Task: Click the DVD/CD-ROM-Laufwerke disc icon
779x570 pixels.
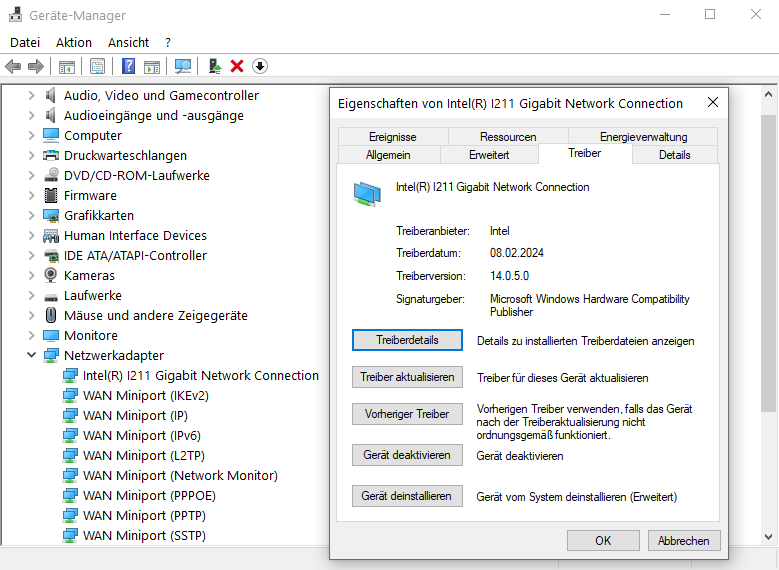Action: 51,175
